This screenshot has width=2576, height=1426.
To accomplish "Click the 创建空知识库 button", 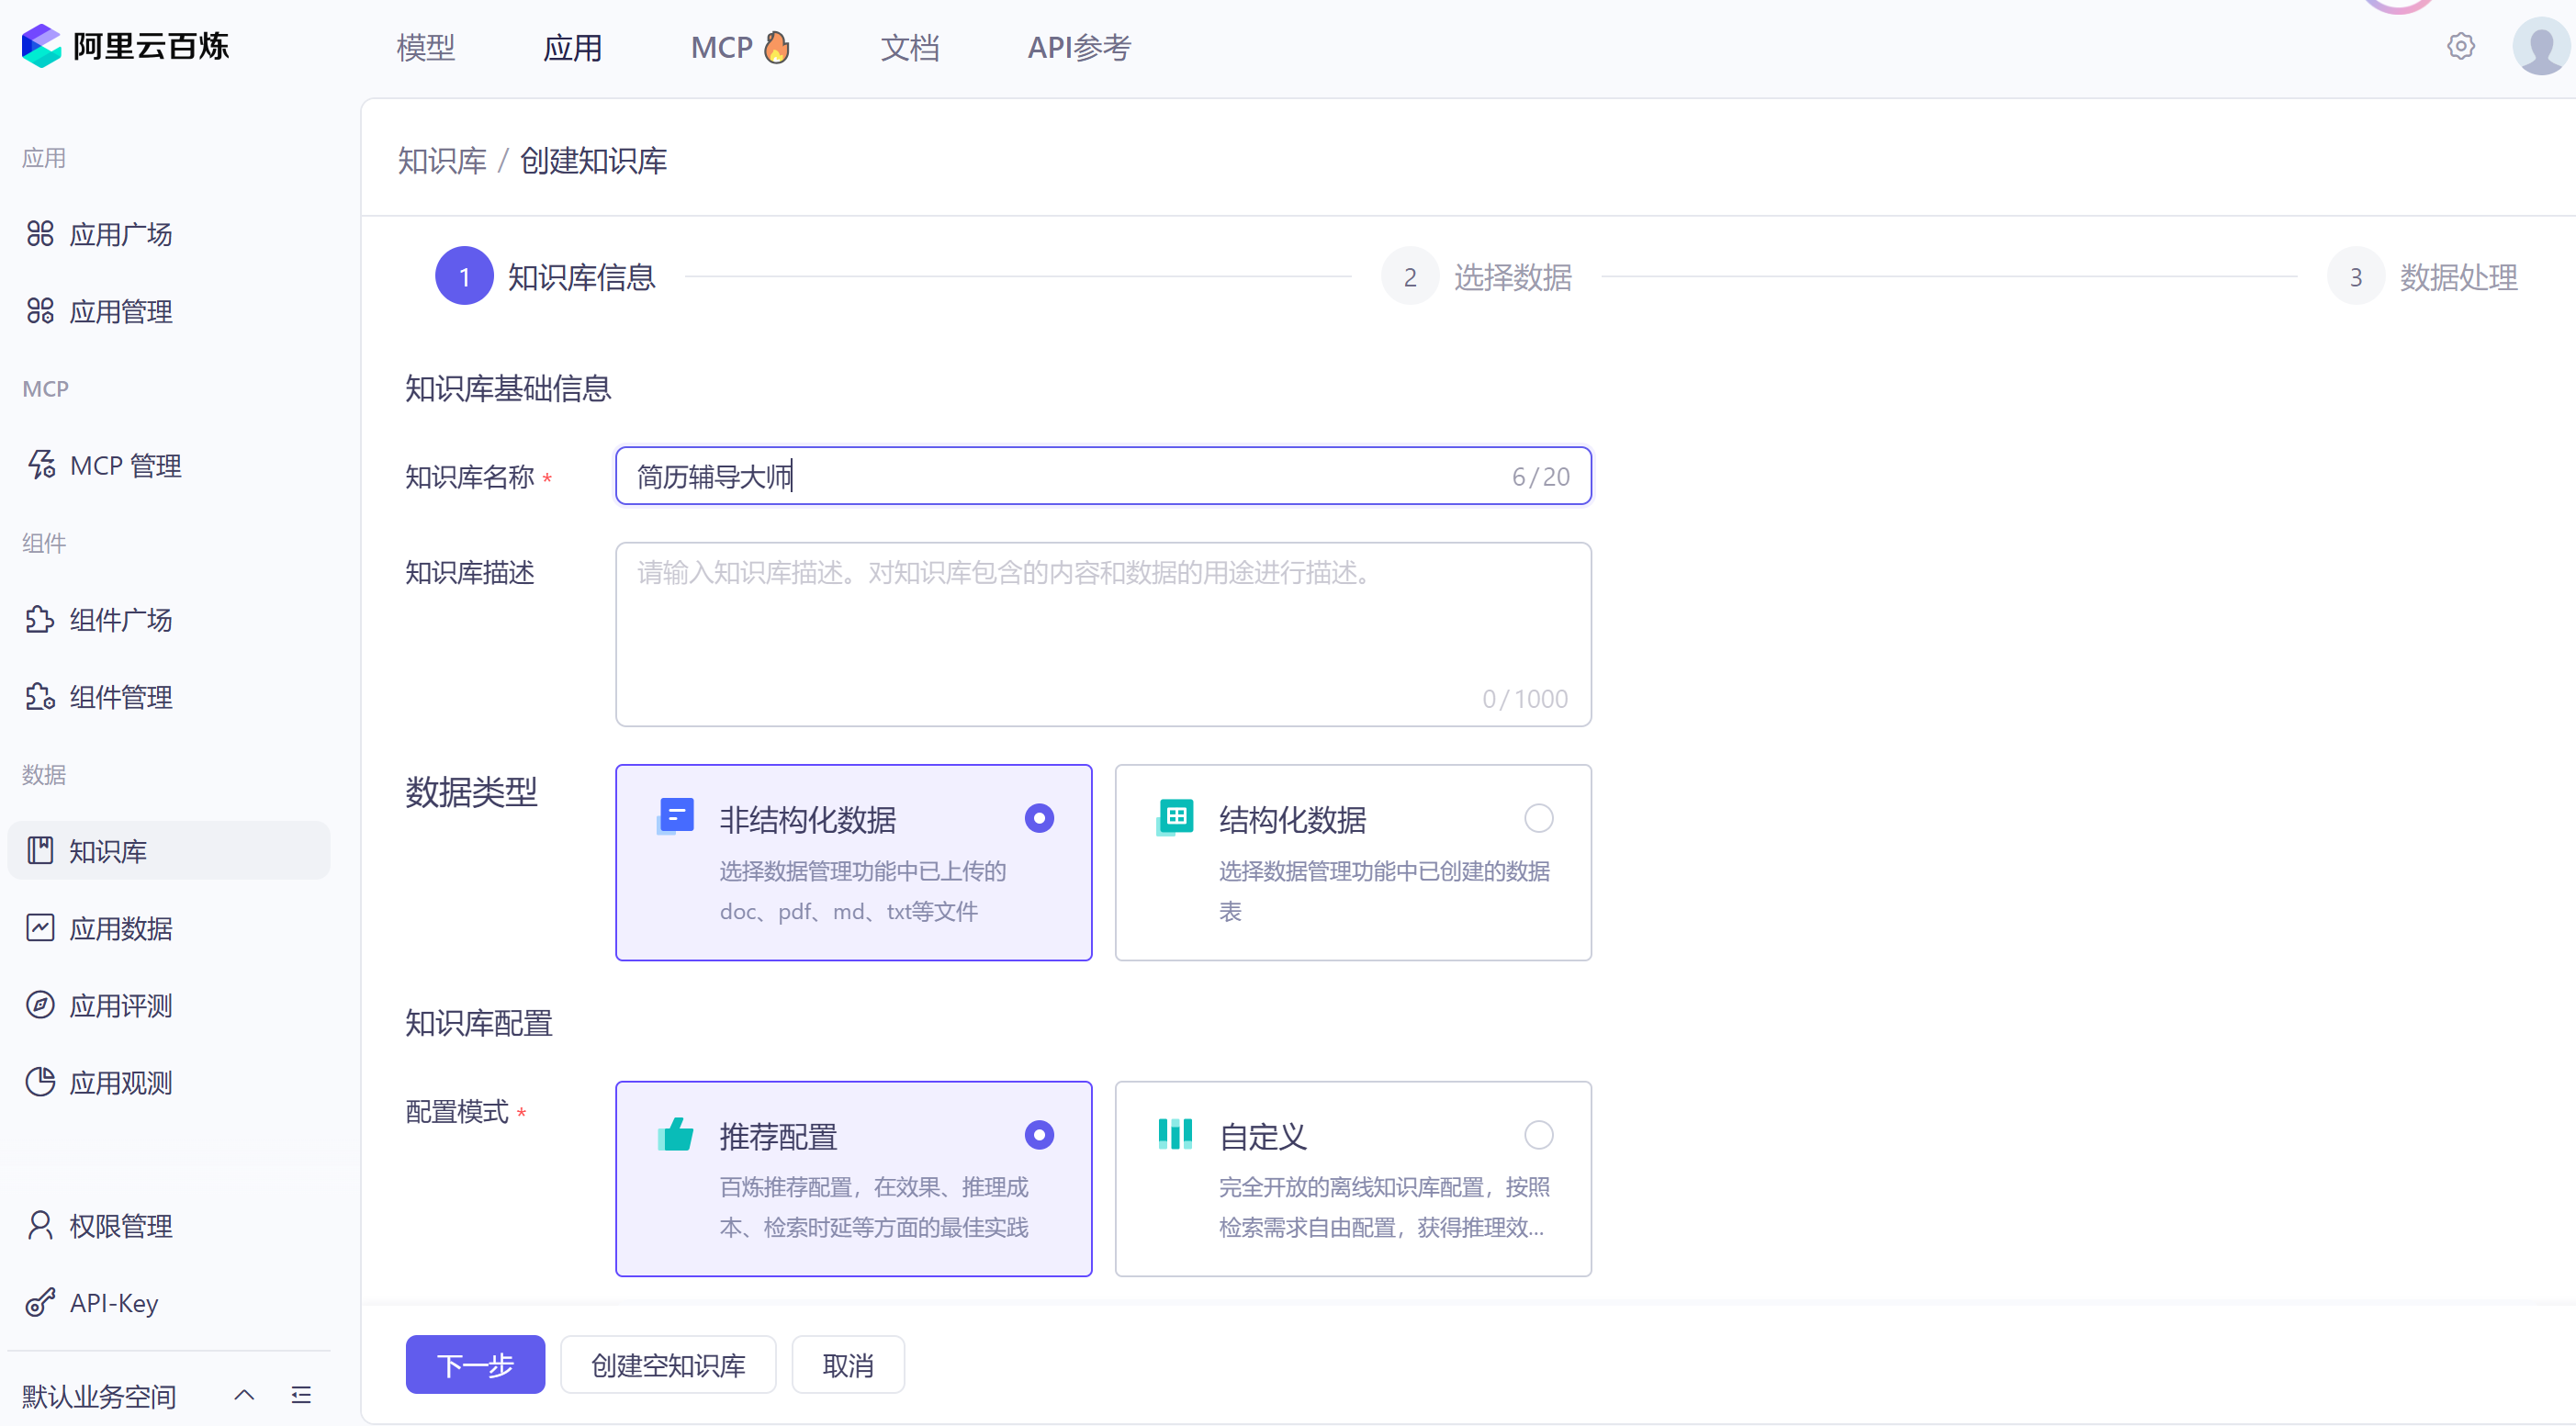I will pos(668,1364).
